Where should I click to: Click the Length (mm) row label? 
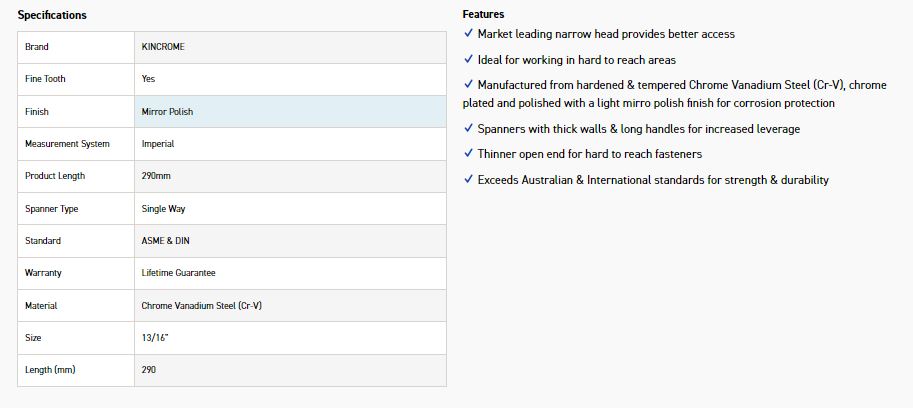coord(50,370)
